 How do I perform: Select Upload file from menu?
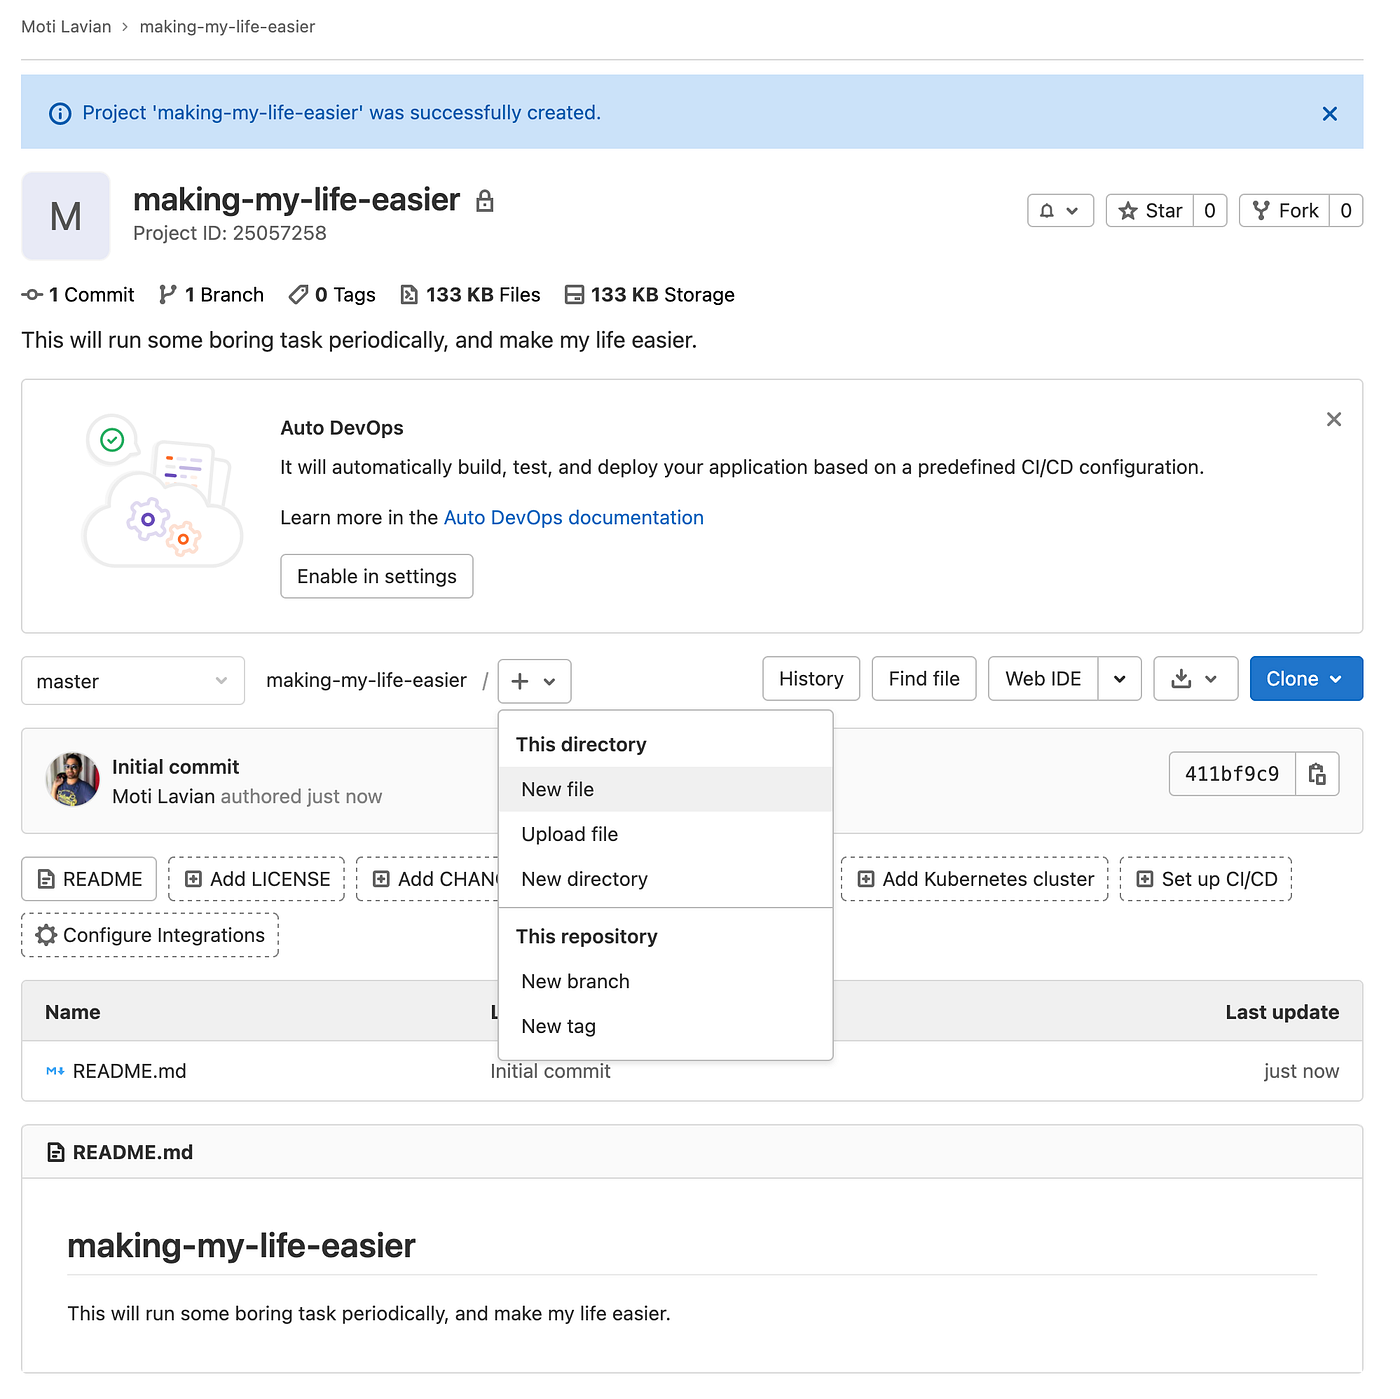665,835
